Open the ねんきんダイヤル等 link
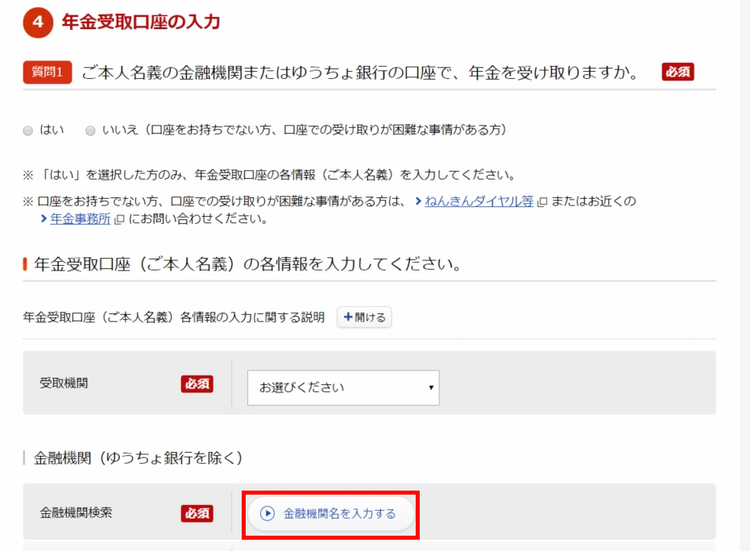The image size is (750, 551). (x=479, y=201)
